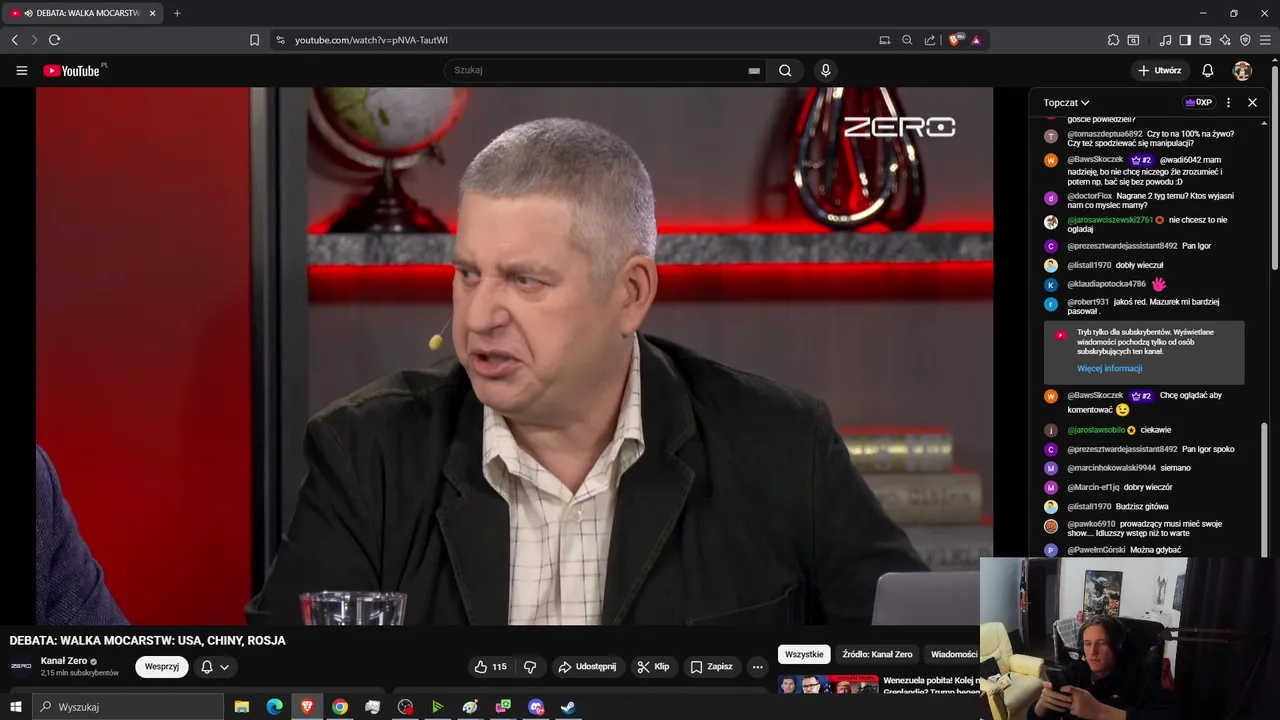
Task: Open the account avatar menu
Action: pos(1242,71)
